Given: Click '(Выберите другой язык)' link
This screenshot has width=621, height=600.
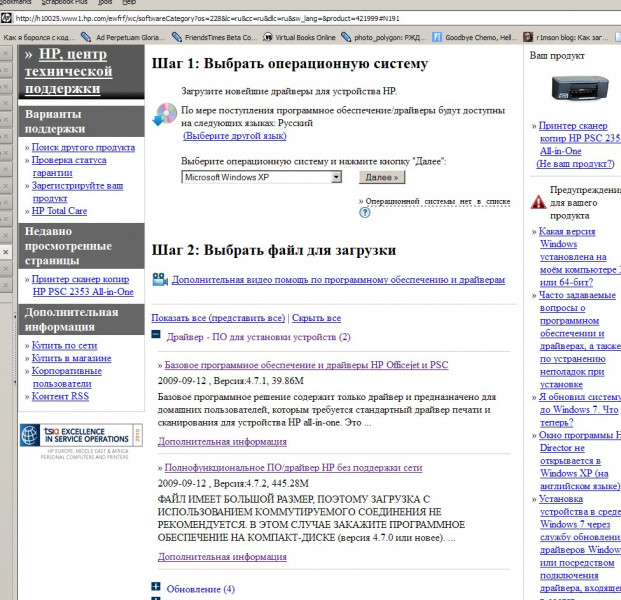Looking at the screenshot, I should (234, 136).
